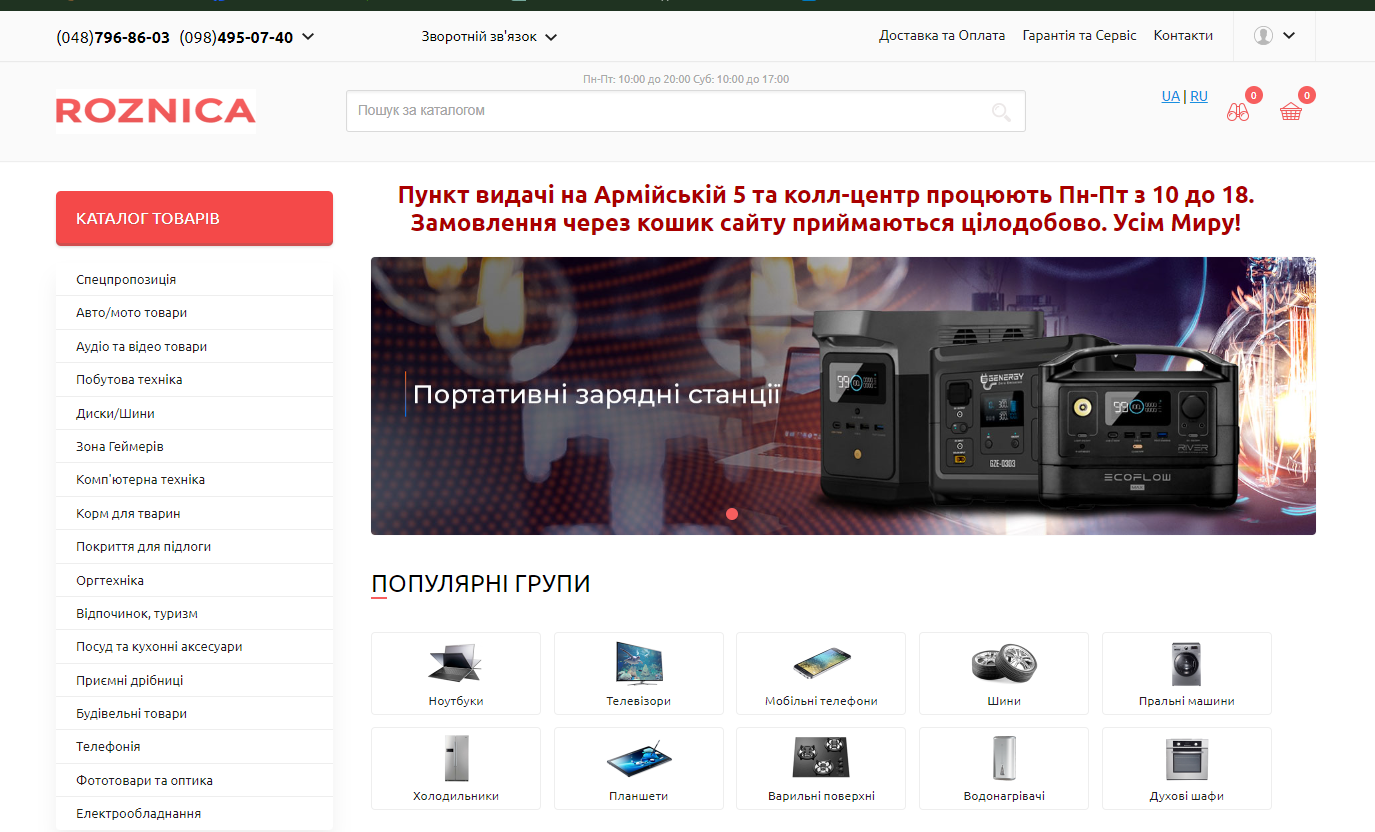Screen dimensions: 1375x832
Task: Open the Ноутбуки laptop category tile
Action: (456, 673)
